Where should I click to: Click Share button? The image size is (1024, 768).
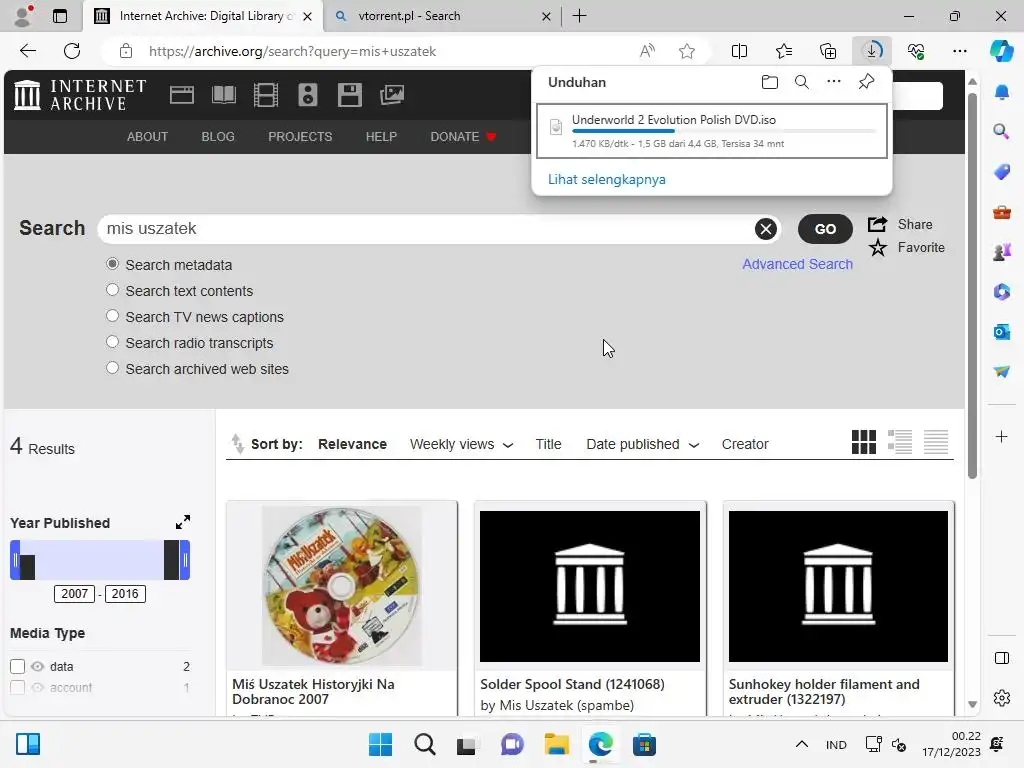900,224
